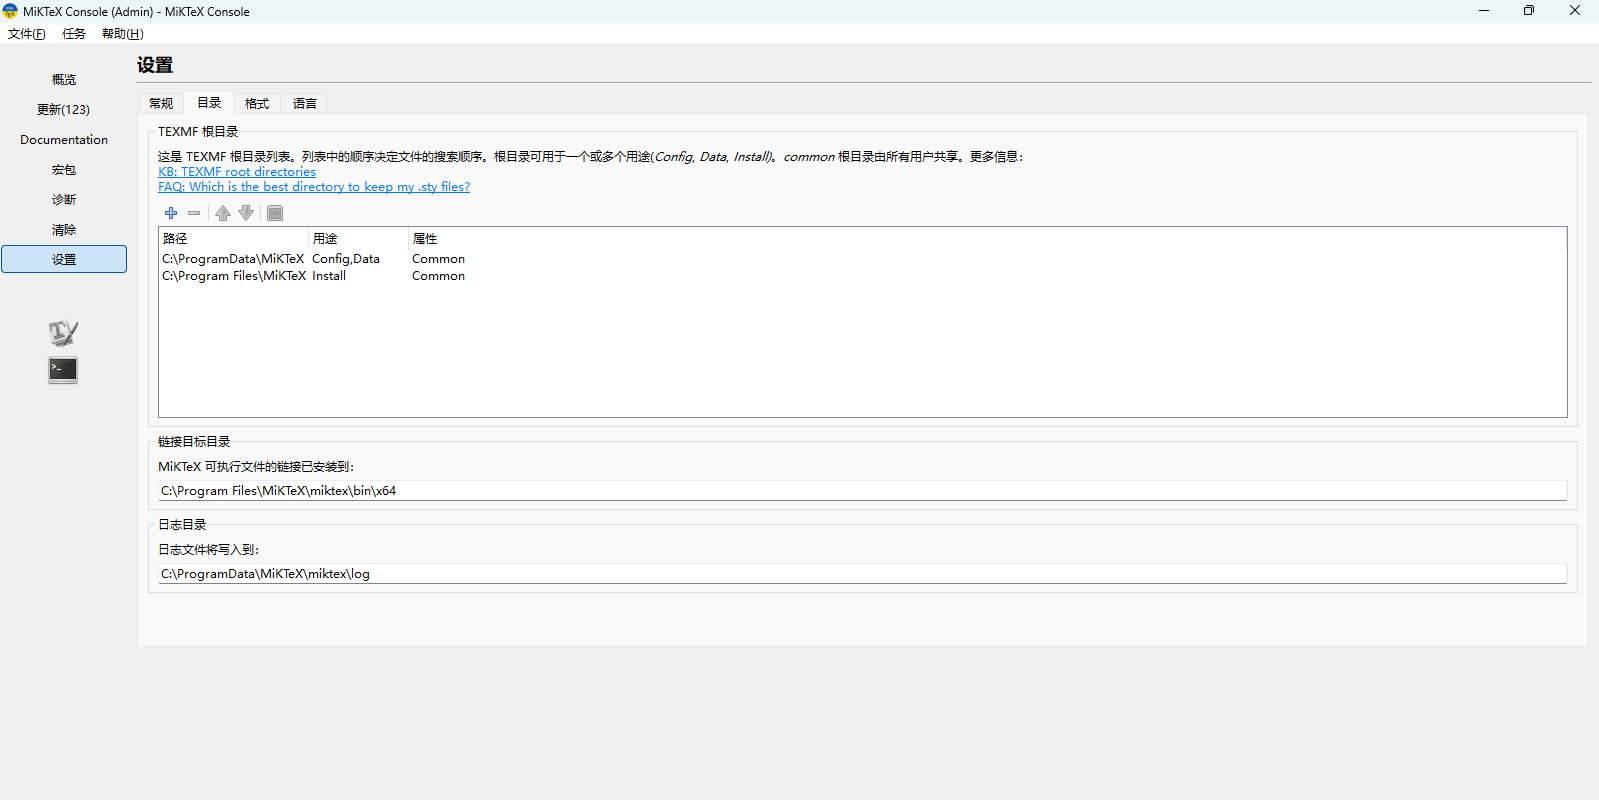Open the command prompt terminal icon
This screenshot has width=1599, height=800.
(63, 370)
